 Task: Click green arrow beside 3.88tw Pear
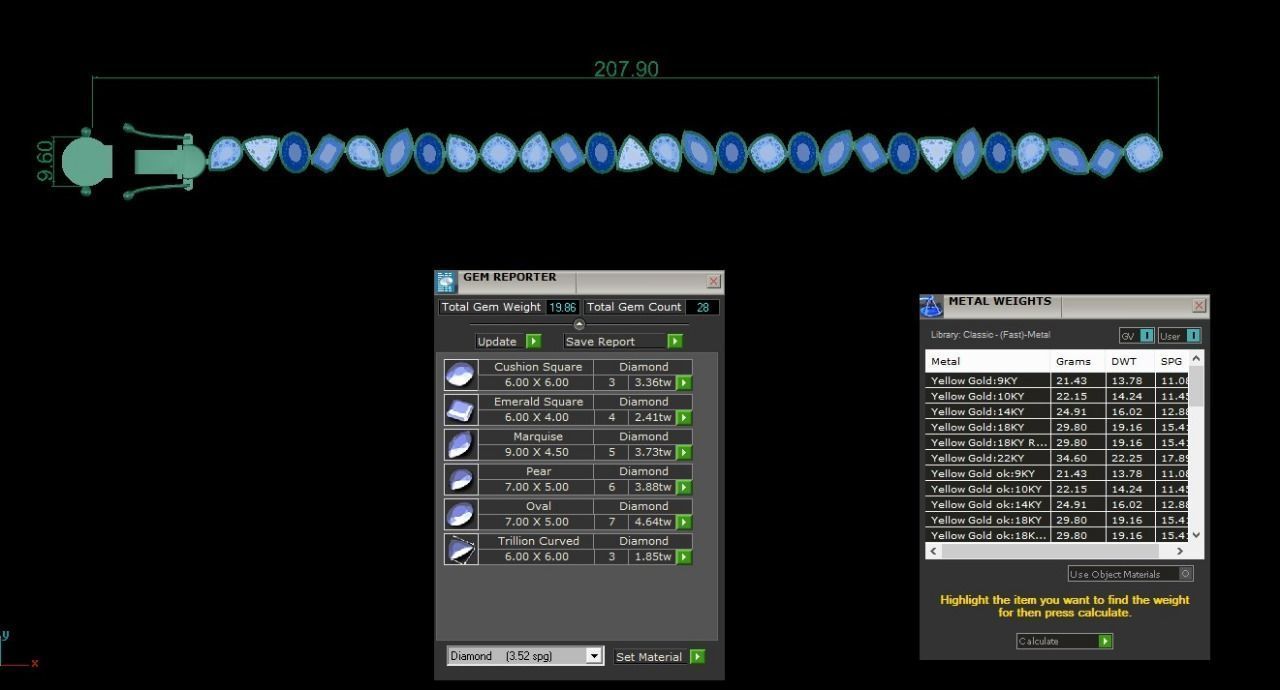(684, 487)
